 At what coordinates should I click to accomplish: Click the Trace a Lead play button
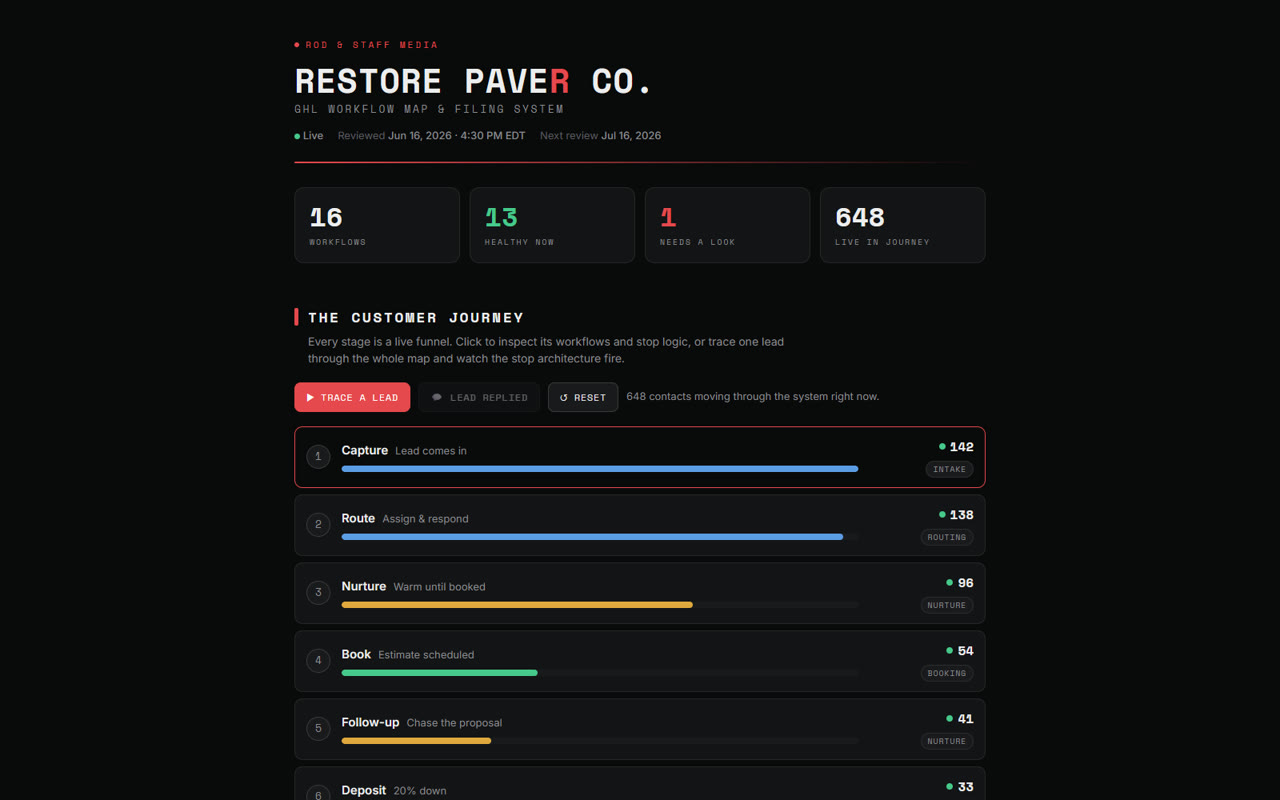(x=352, y=397)
